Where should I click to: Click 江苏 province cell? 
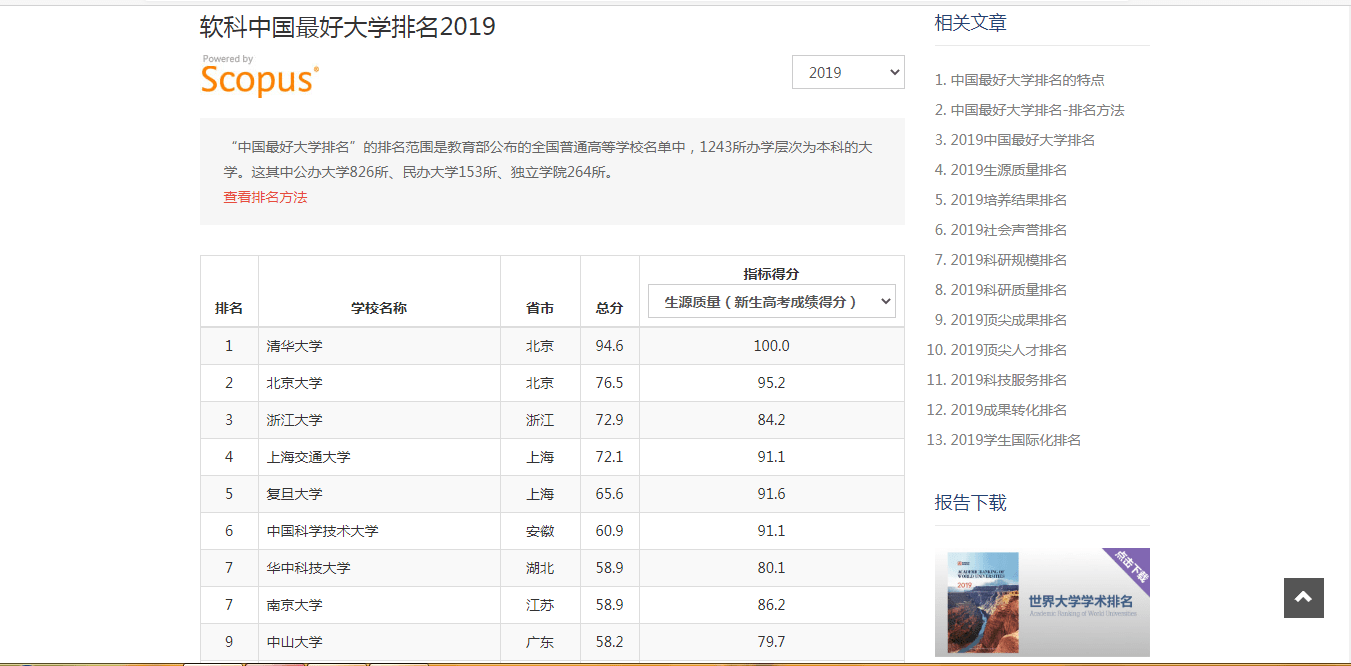pos(540,605)
